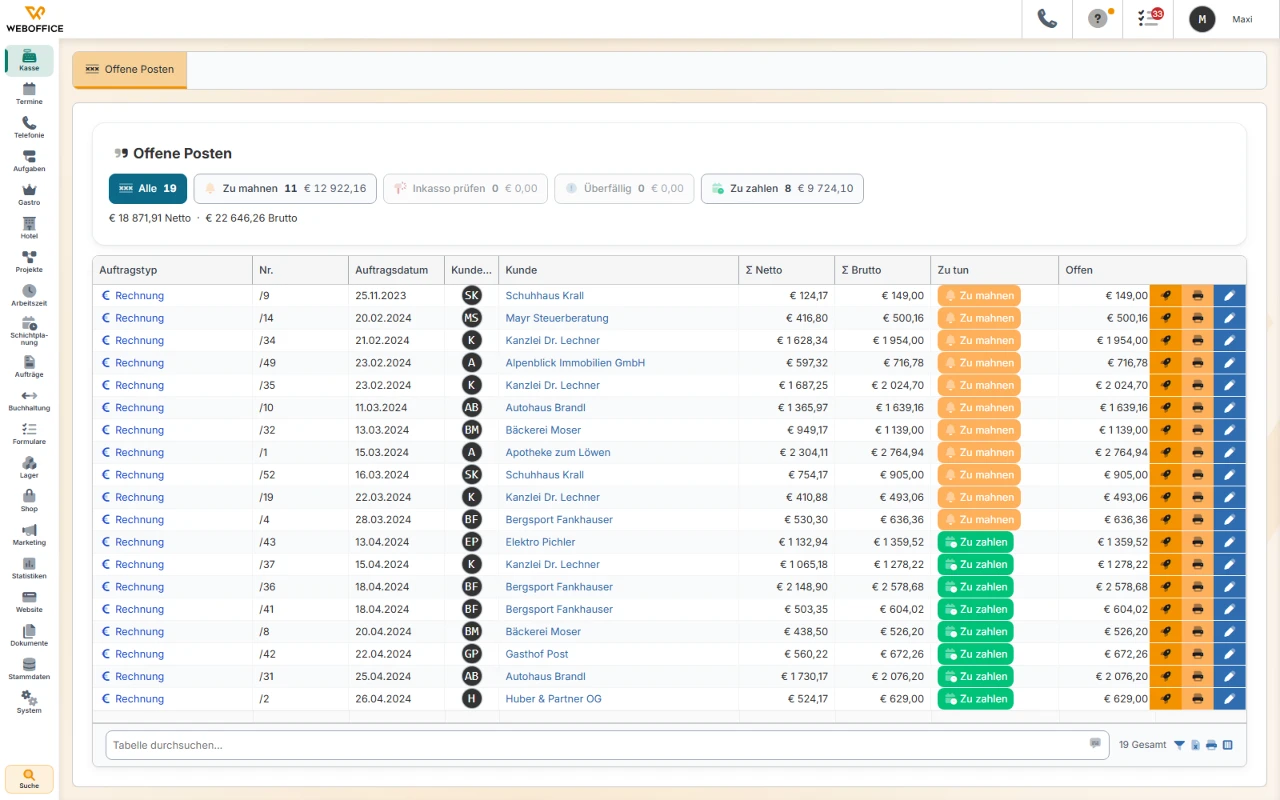
Task: Open the Statistiken module
Action: (x=29, y=569)
